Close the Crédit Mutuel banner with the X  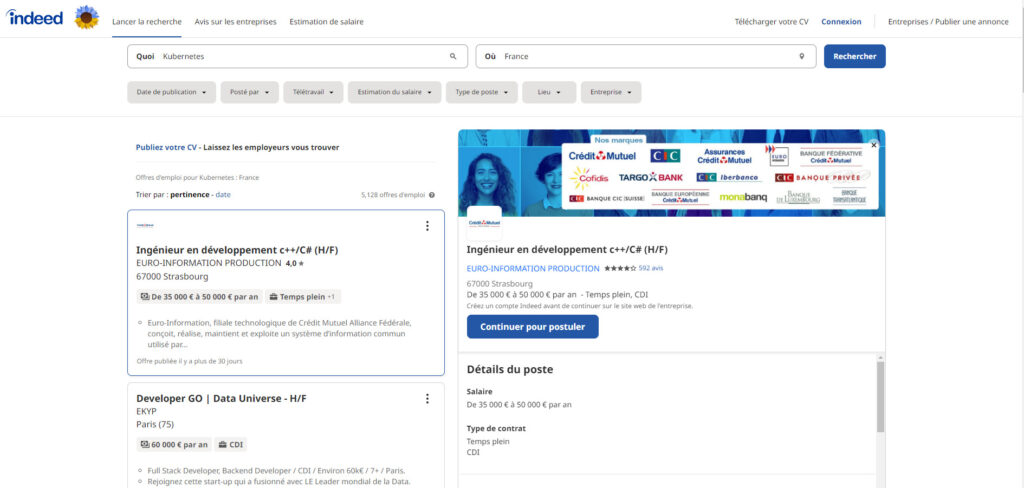(873, 145)
